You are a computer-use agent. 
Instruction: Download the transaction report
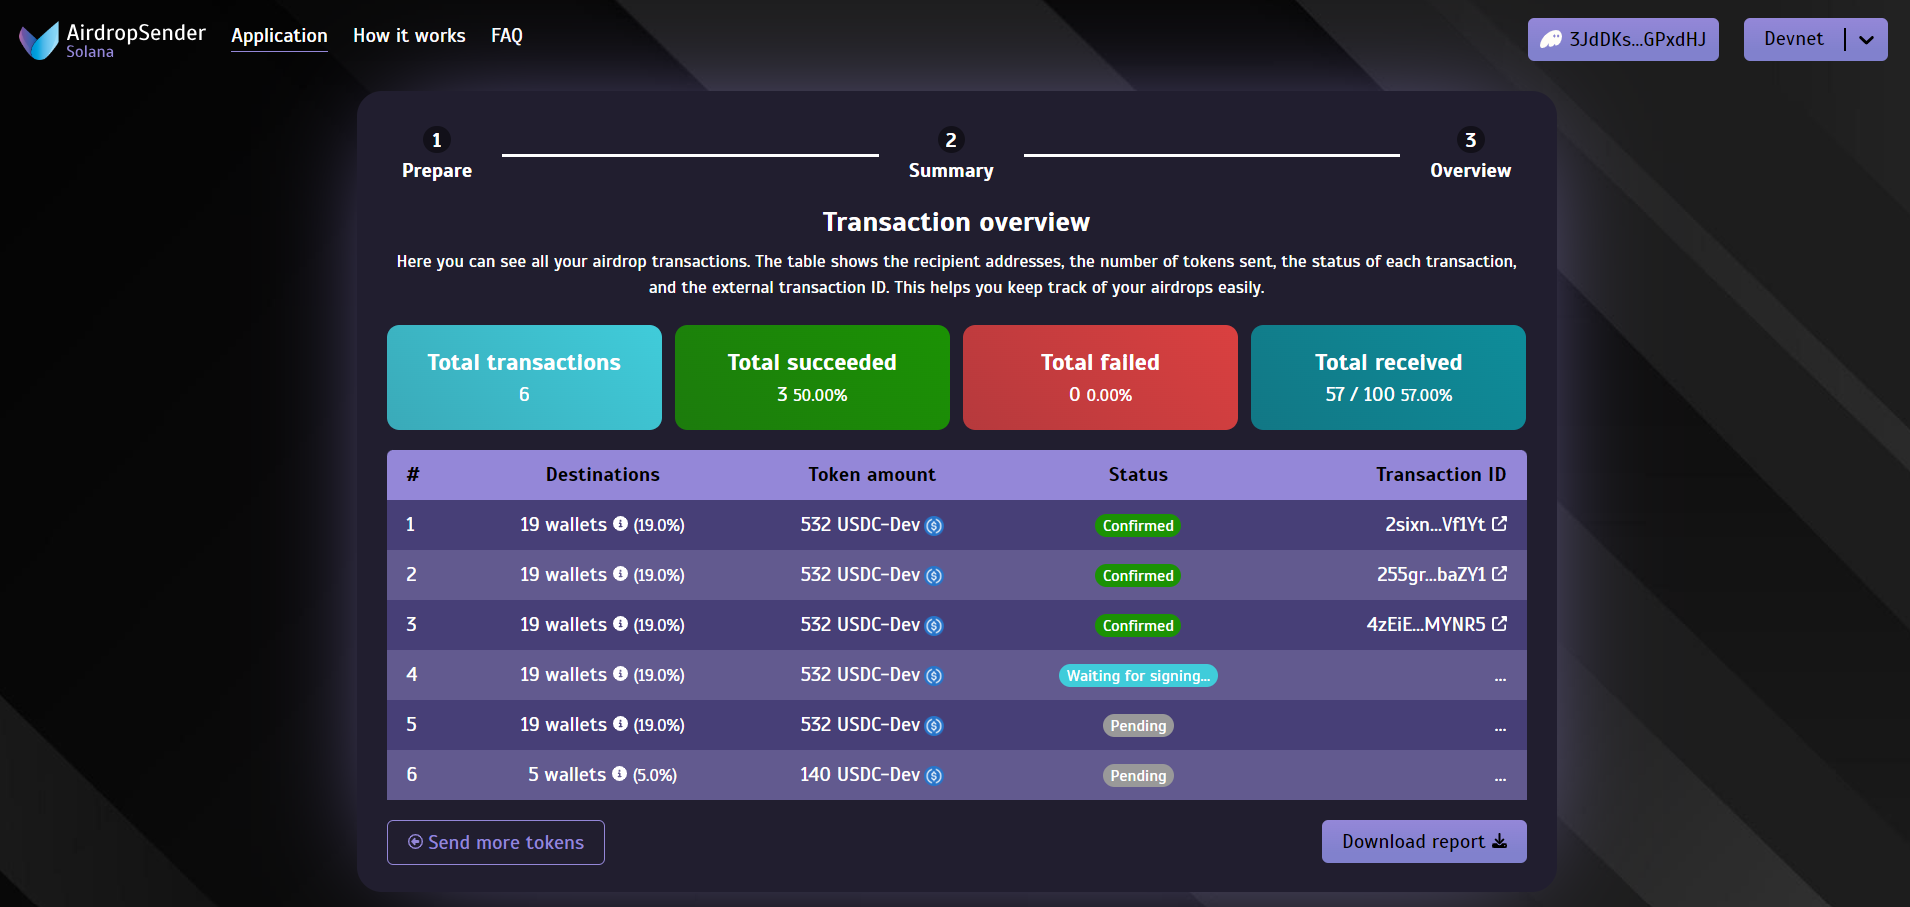[x=1423, y=842]
